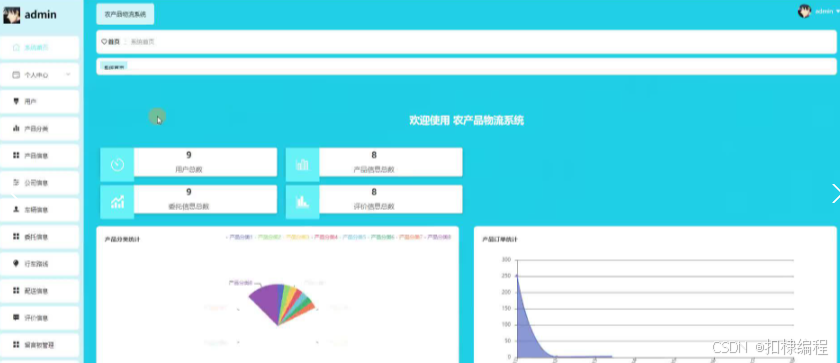Click the 个人中心 sidebar icon

click(16, 75)
